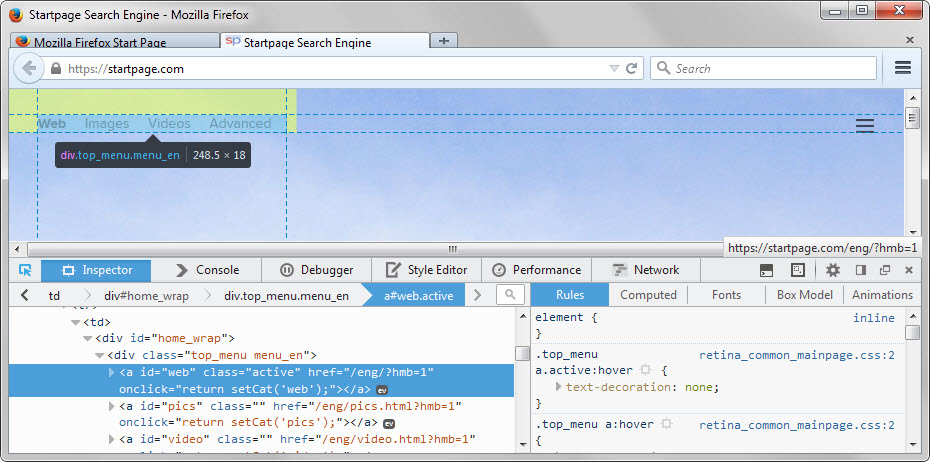
Task: Click the text-decoration none value
Action: (x=699, y=387)
